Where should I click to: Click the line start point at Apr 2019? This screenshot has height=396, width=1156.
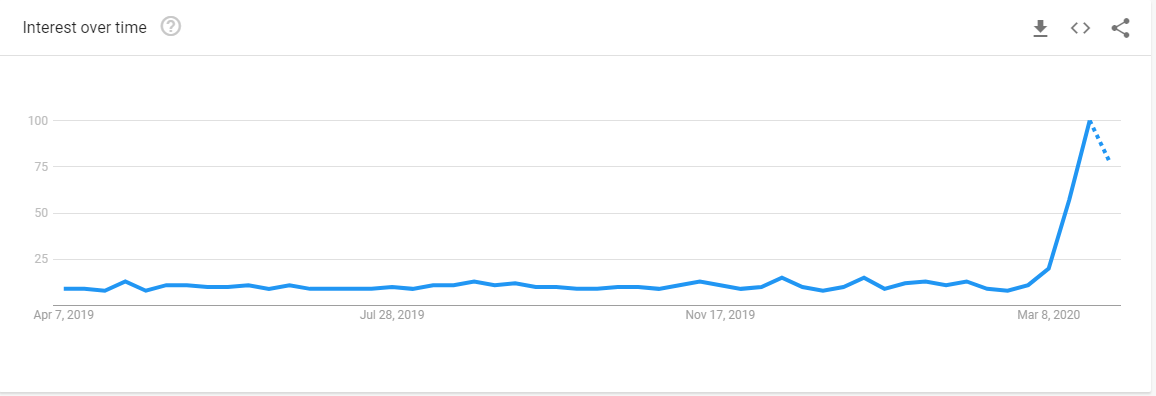point(65,288)
